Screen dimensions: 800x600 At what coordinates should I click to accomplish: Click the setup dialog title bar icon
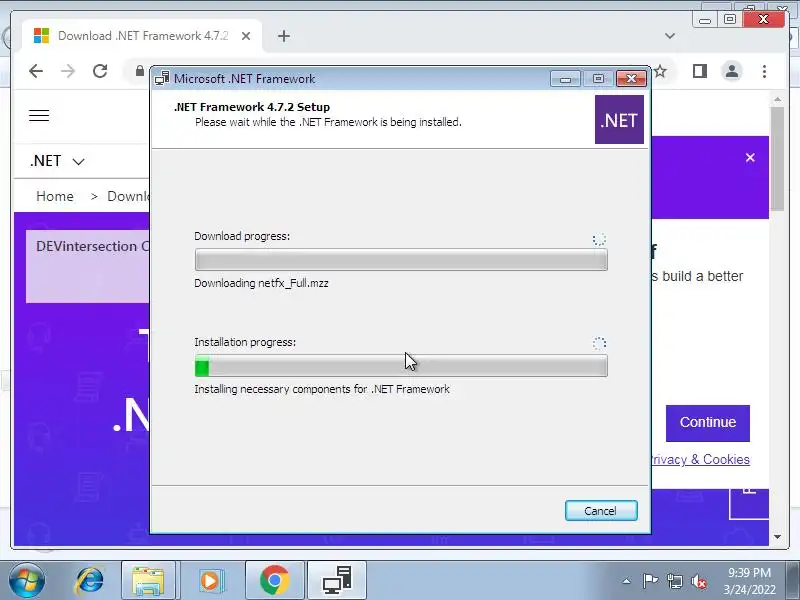point(162,79)
